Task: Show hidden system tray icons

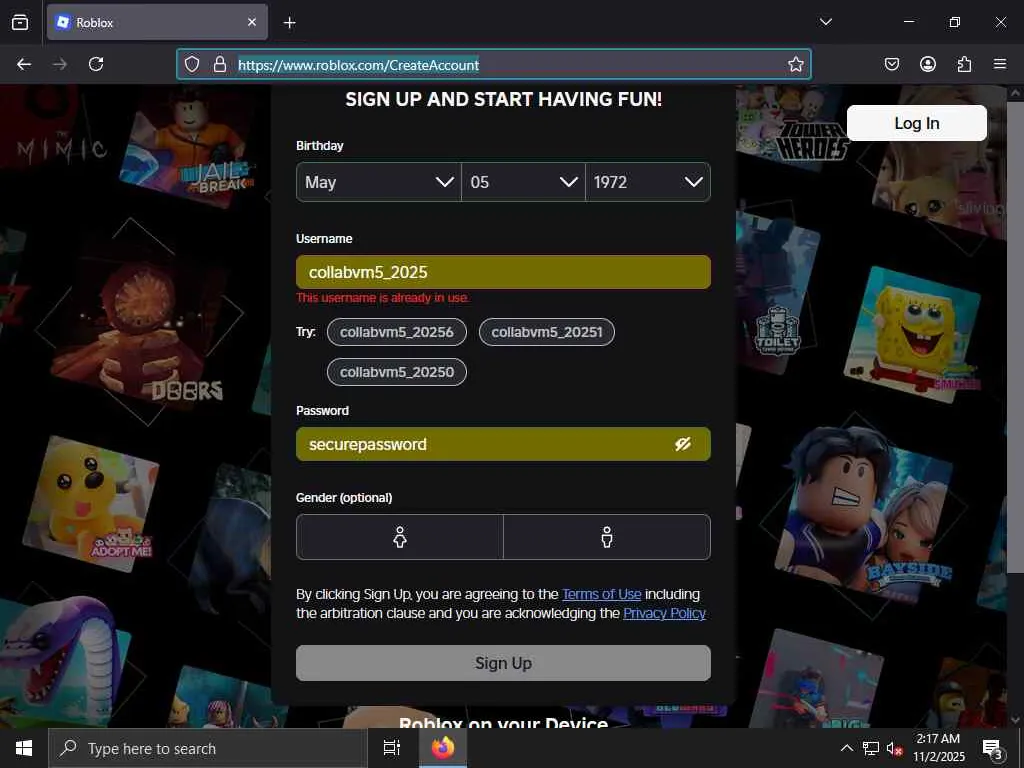Action: coord(846,748)
